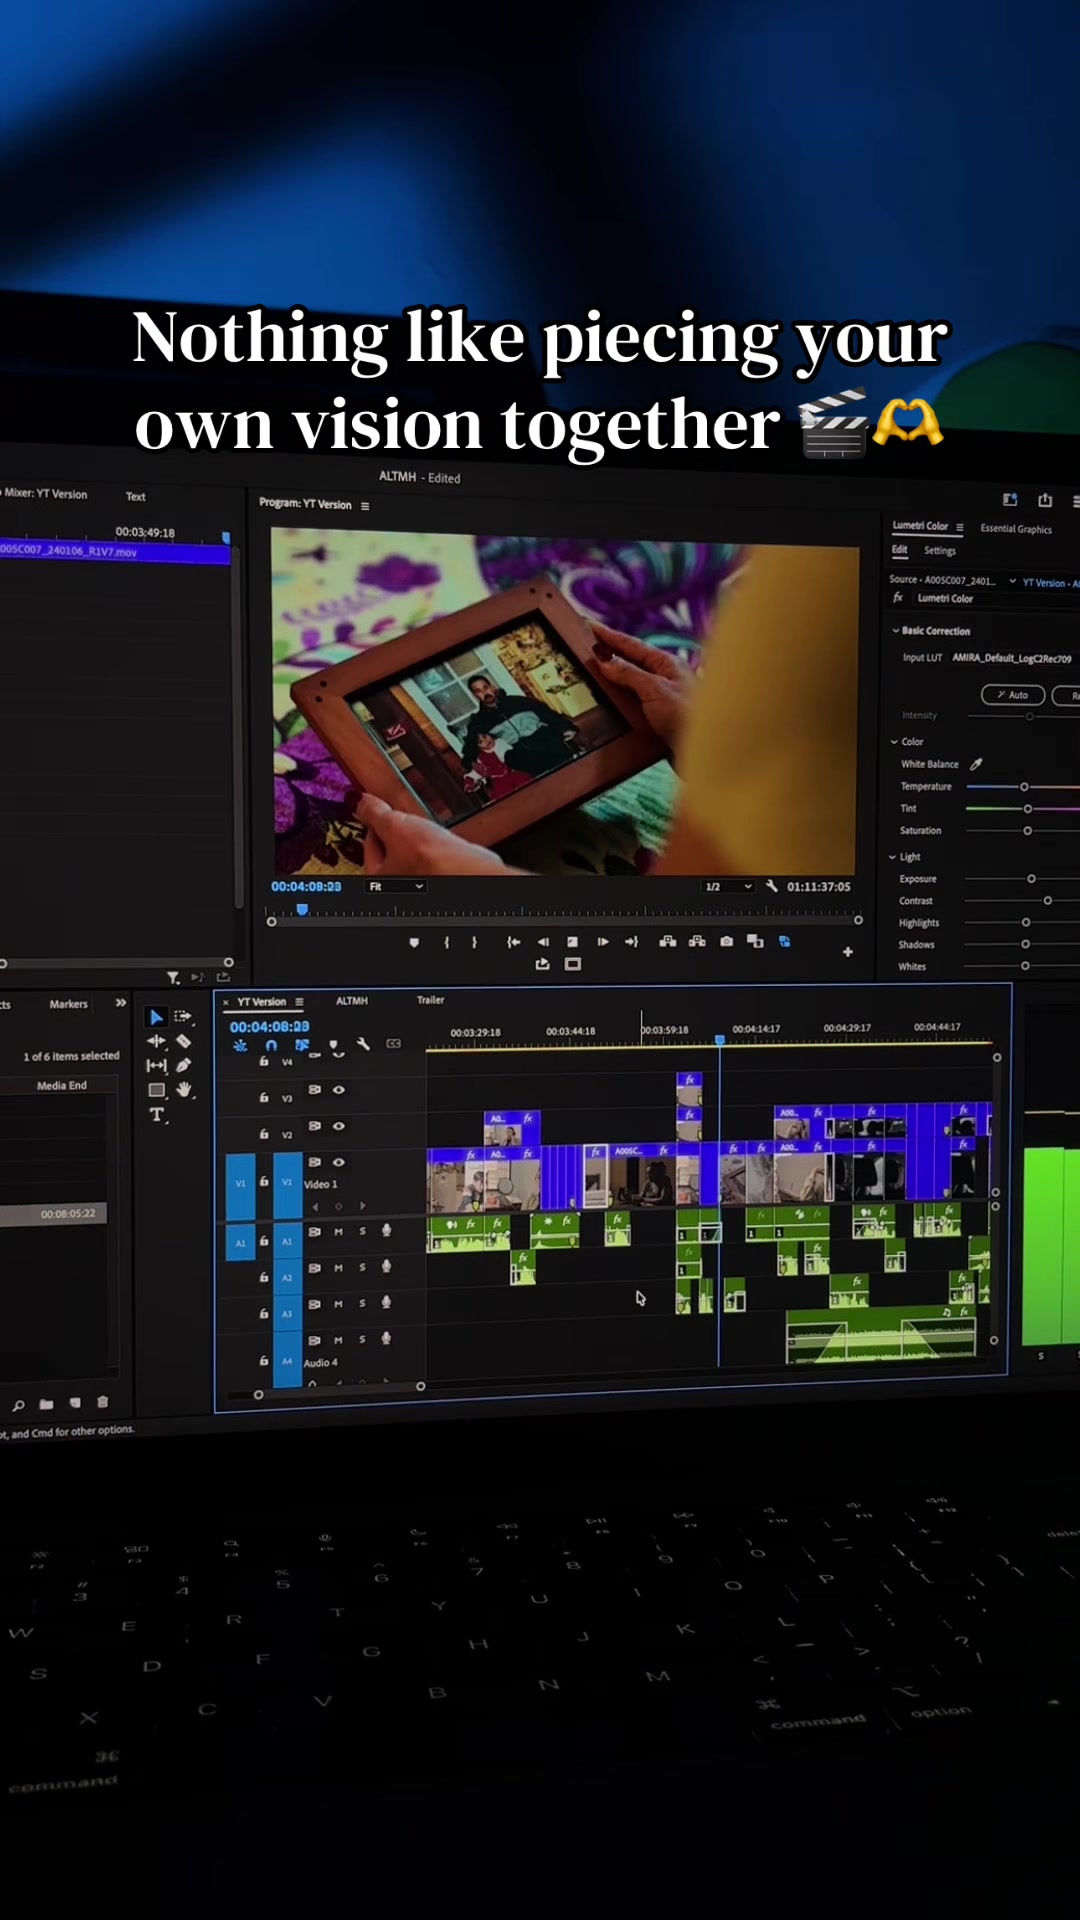Click the Lift button
Image resolution: width=1080 pixels, height=1920 pixels.
(667, 941)
